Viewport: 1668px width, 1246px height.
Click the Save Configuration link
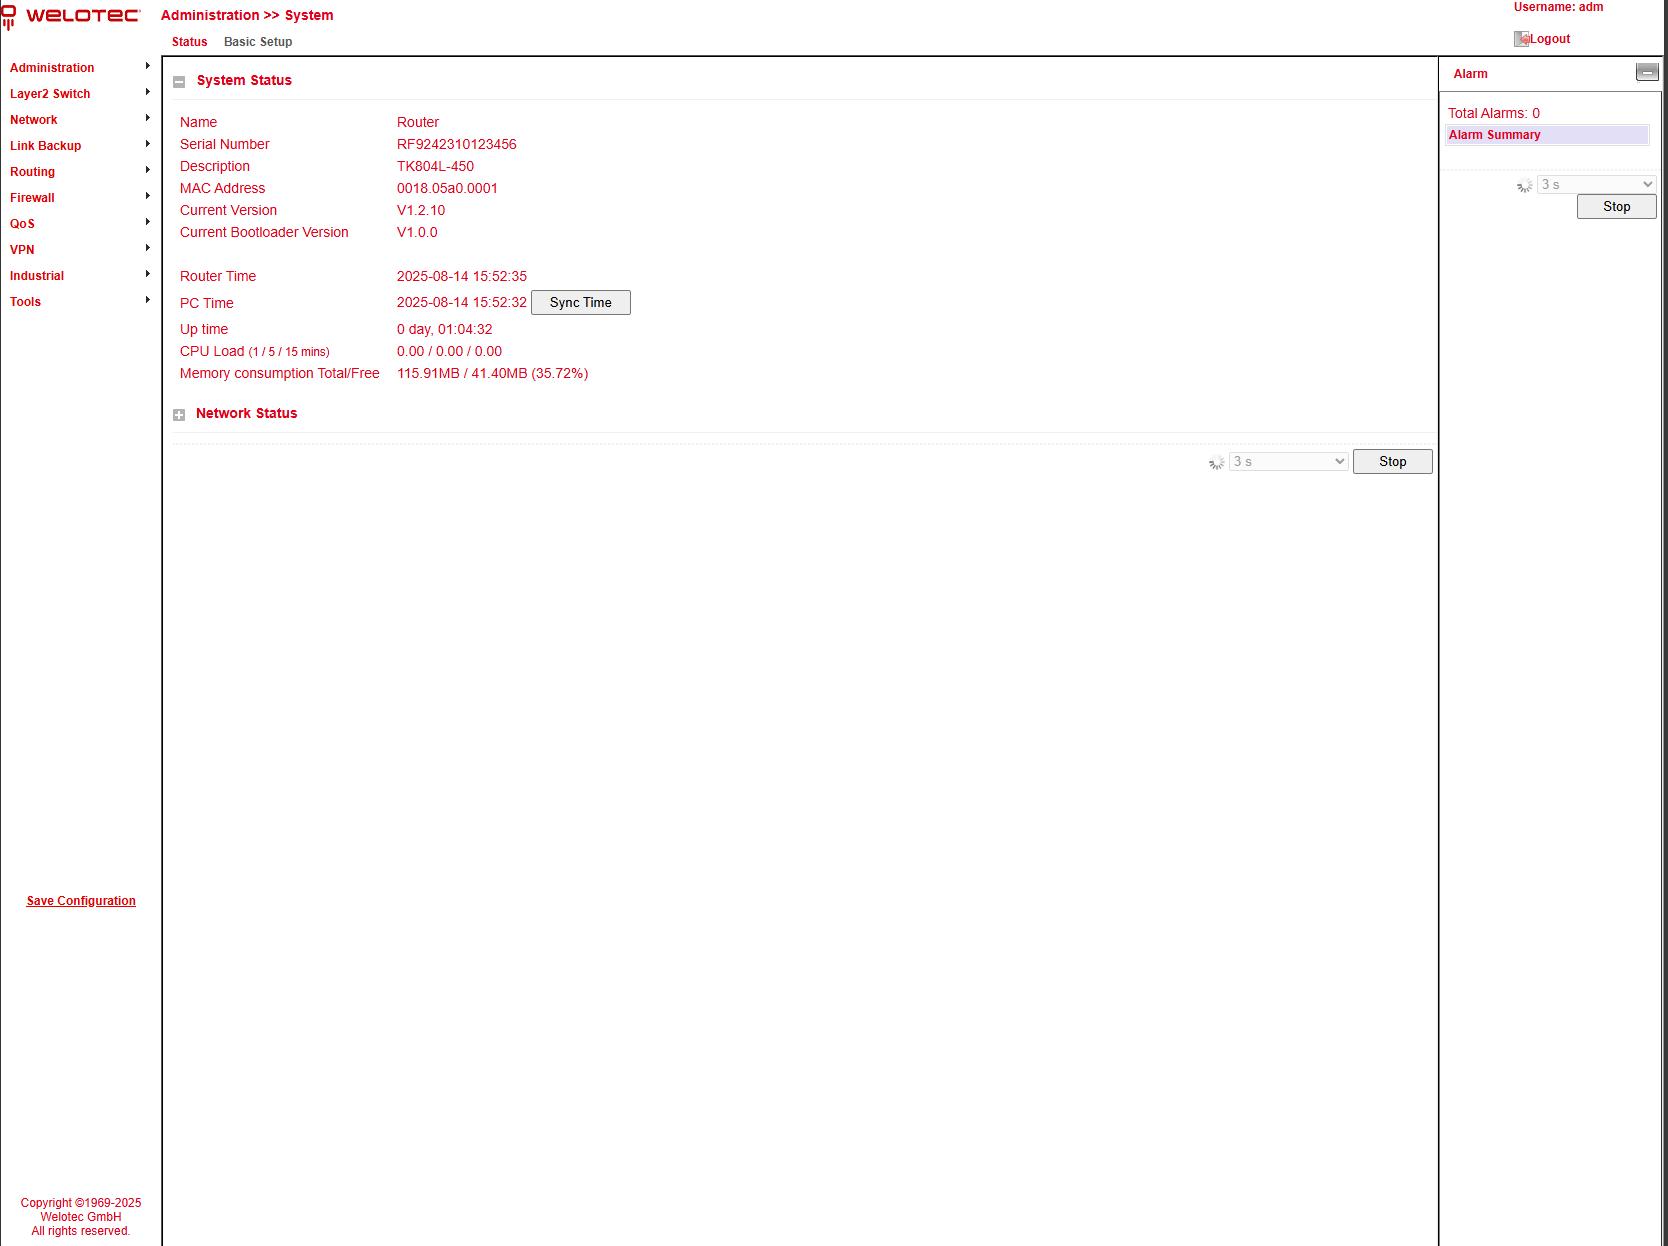pyautogui.click(x=81, y=901)
